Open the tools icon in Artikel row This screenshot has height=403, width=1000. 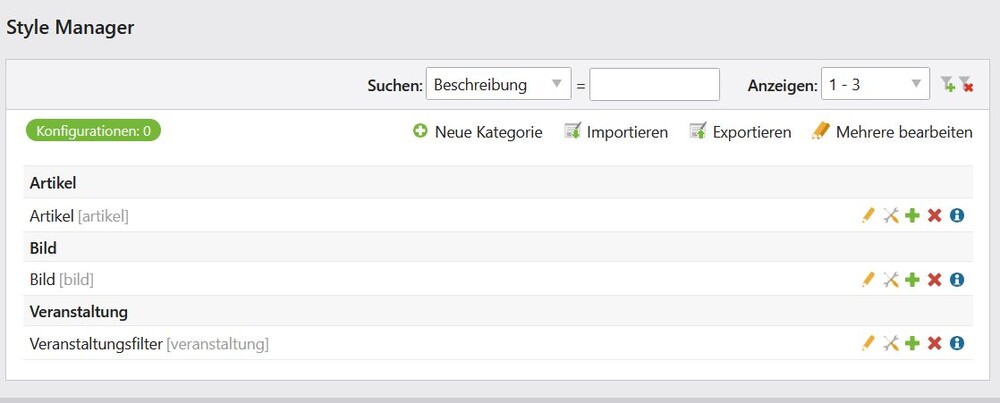891,215
